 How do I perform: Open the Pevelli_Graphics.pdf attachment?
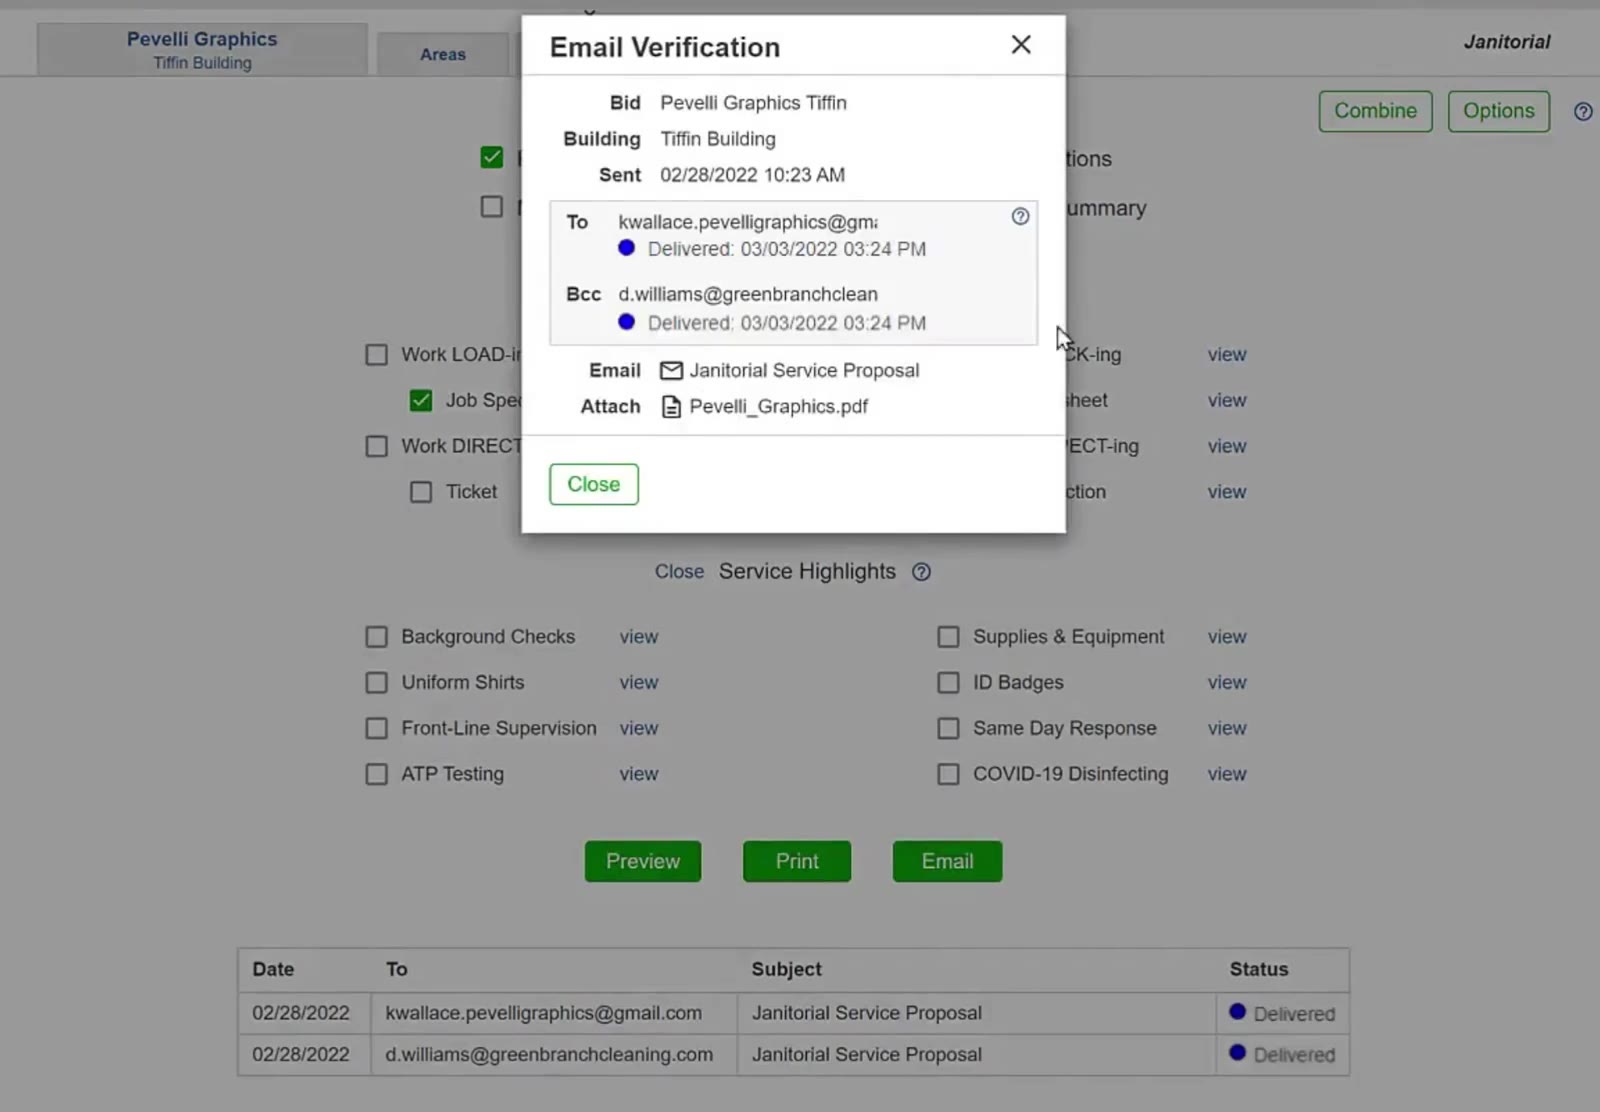778,407
